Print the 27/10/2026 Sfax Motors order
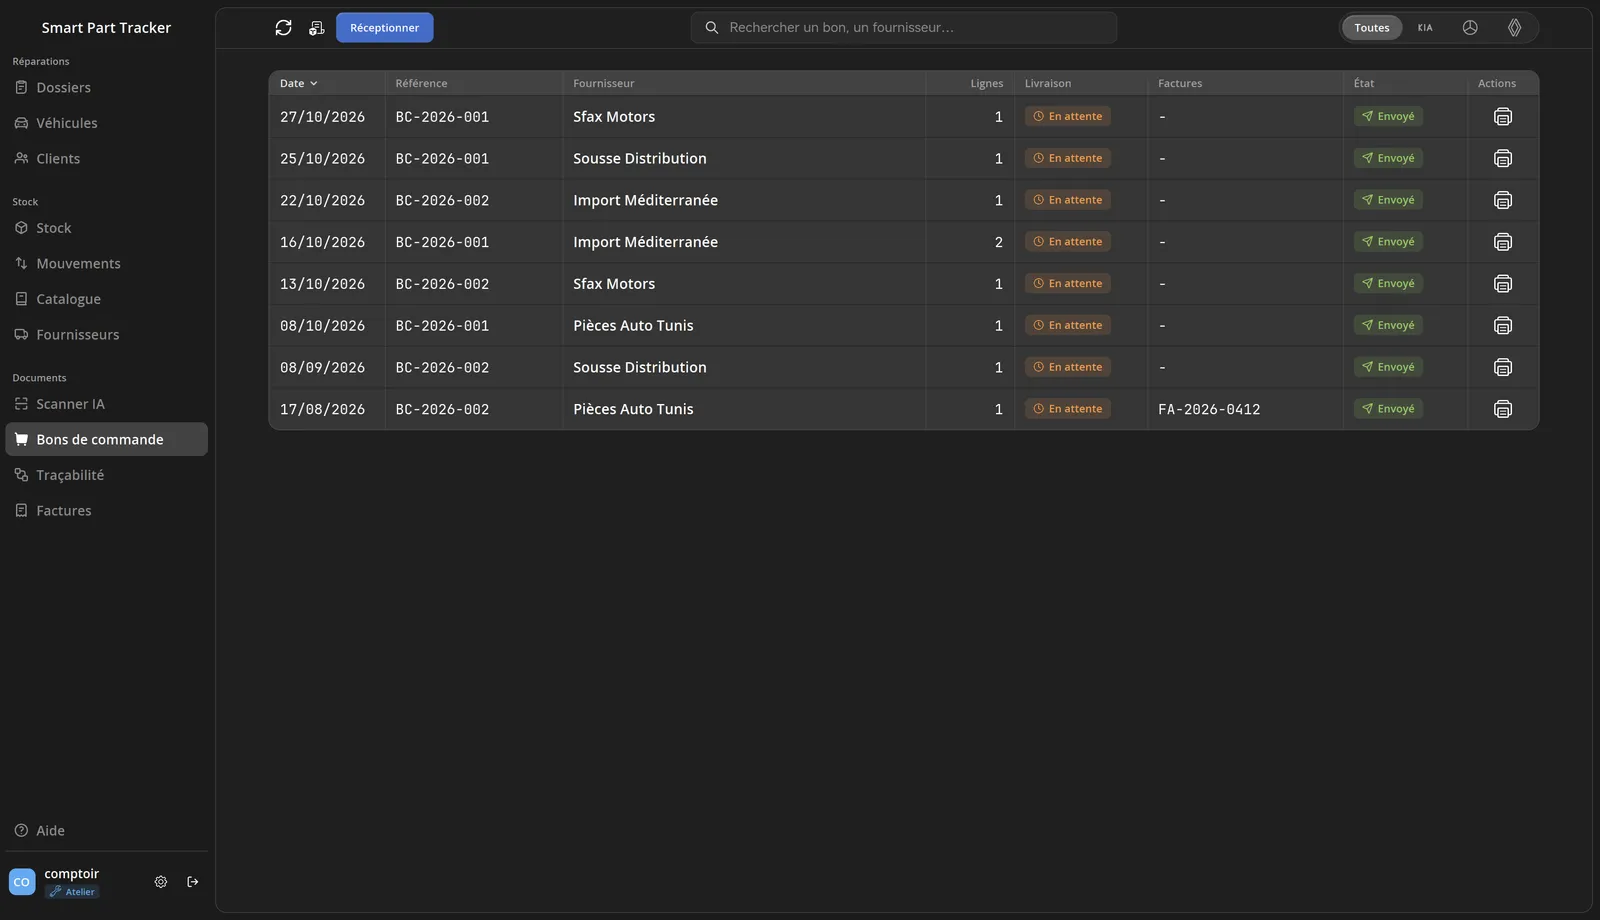The image size is (1600, 920). [1502, 117]
